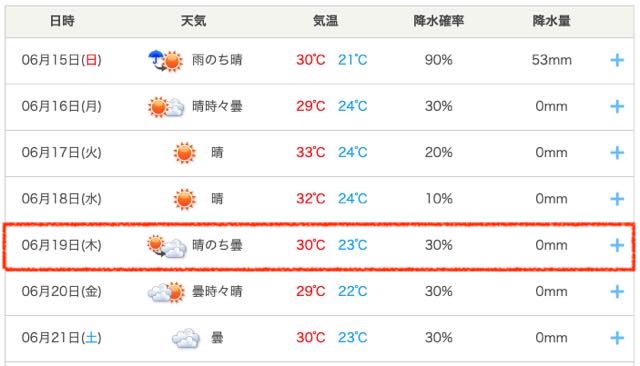Expand the 06月15日 row with plus

tap(617, 60)
